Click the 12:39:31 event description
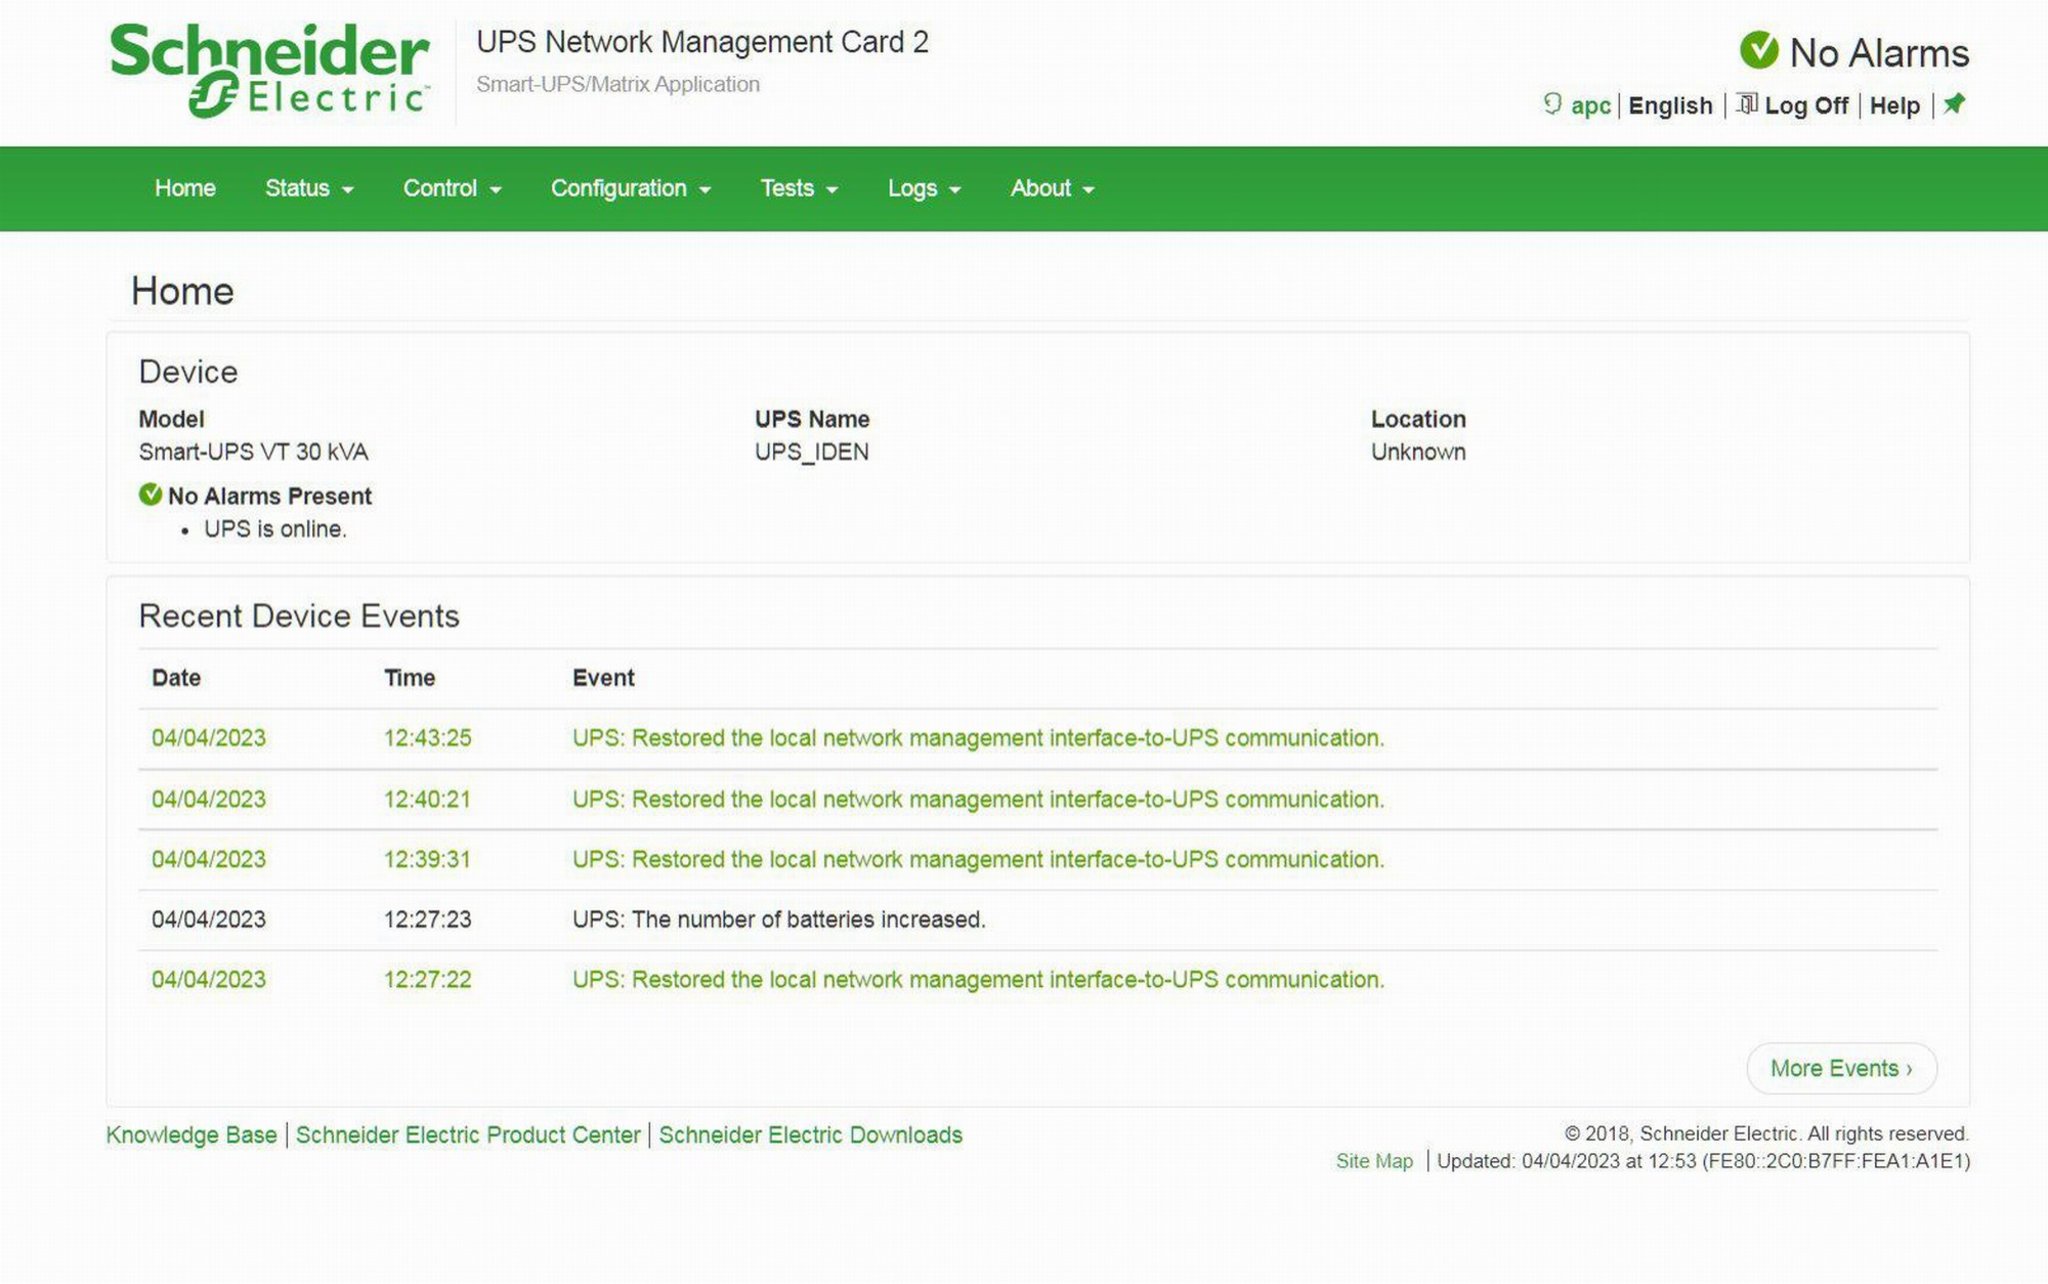The width and height of the screenshot is (2048, 1284). (978, 859)
